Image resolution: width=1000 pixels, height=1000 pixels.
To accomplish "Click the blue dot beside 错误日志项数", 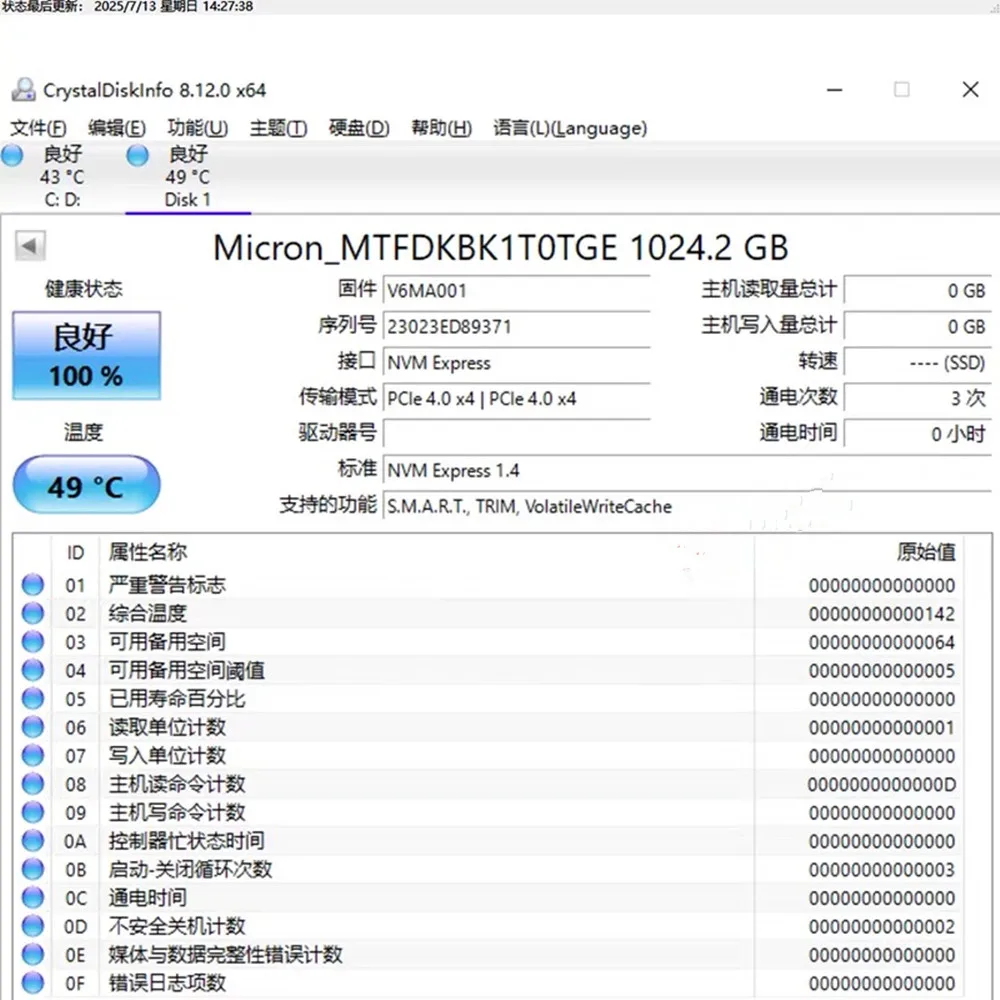I will tap(31, 983).
